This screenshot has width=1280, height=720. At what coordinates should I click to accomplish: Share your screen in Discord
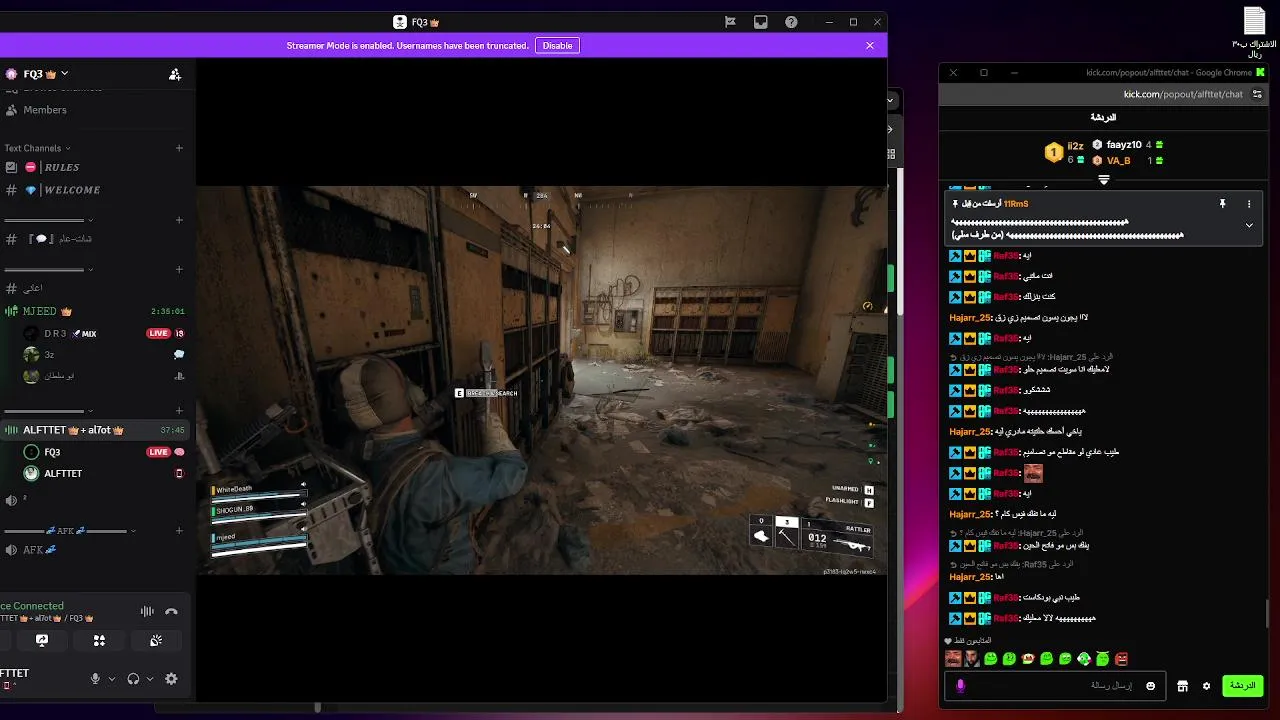(x=42, y=640)
